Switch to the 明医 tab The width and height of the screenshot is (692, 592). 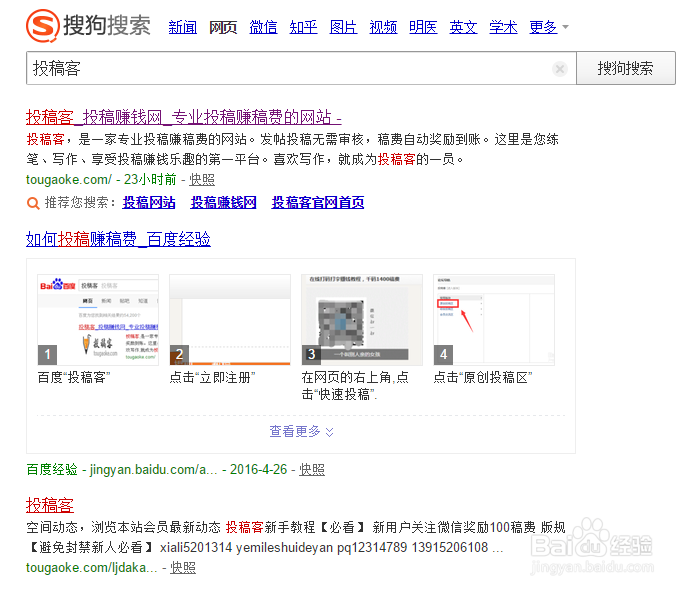click(x=423, y=27)
